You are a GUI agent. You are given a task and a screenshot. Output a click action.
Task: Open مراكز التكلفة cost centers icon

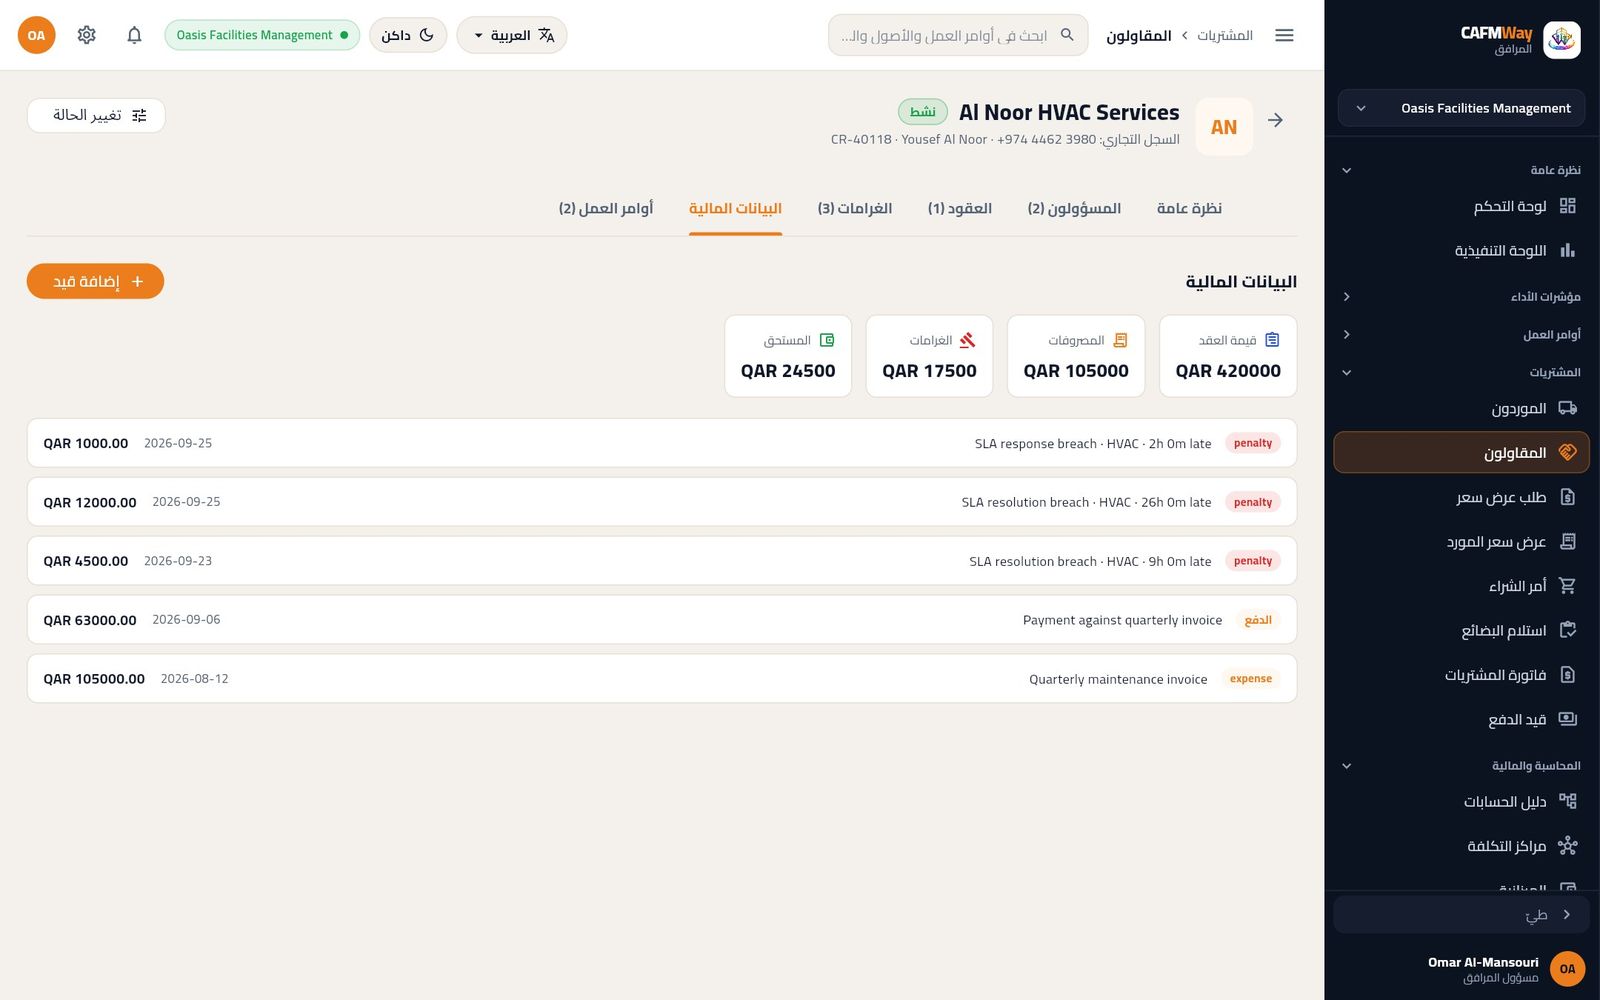(1567, 846)
